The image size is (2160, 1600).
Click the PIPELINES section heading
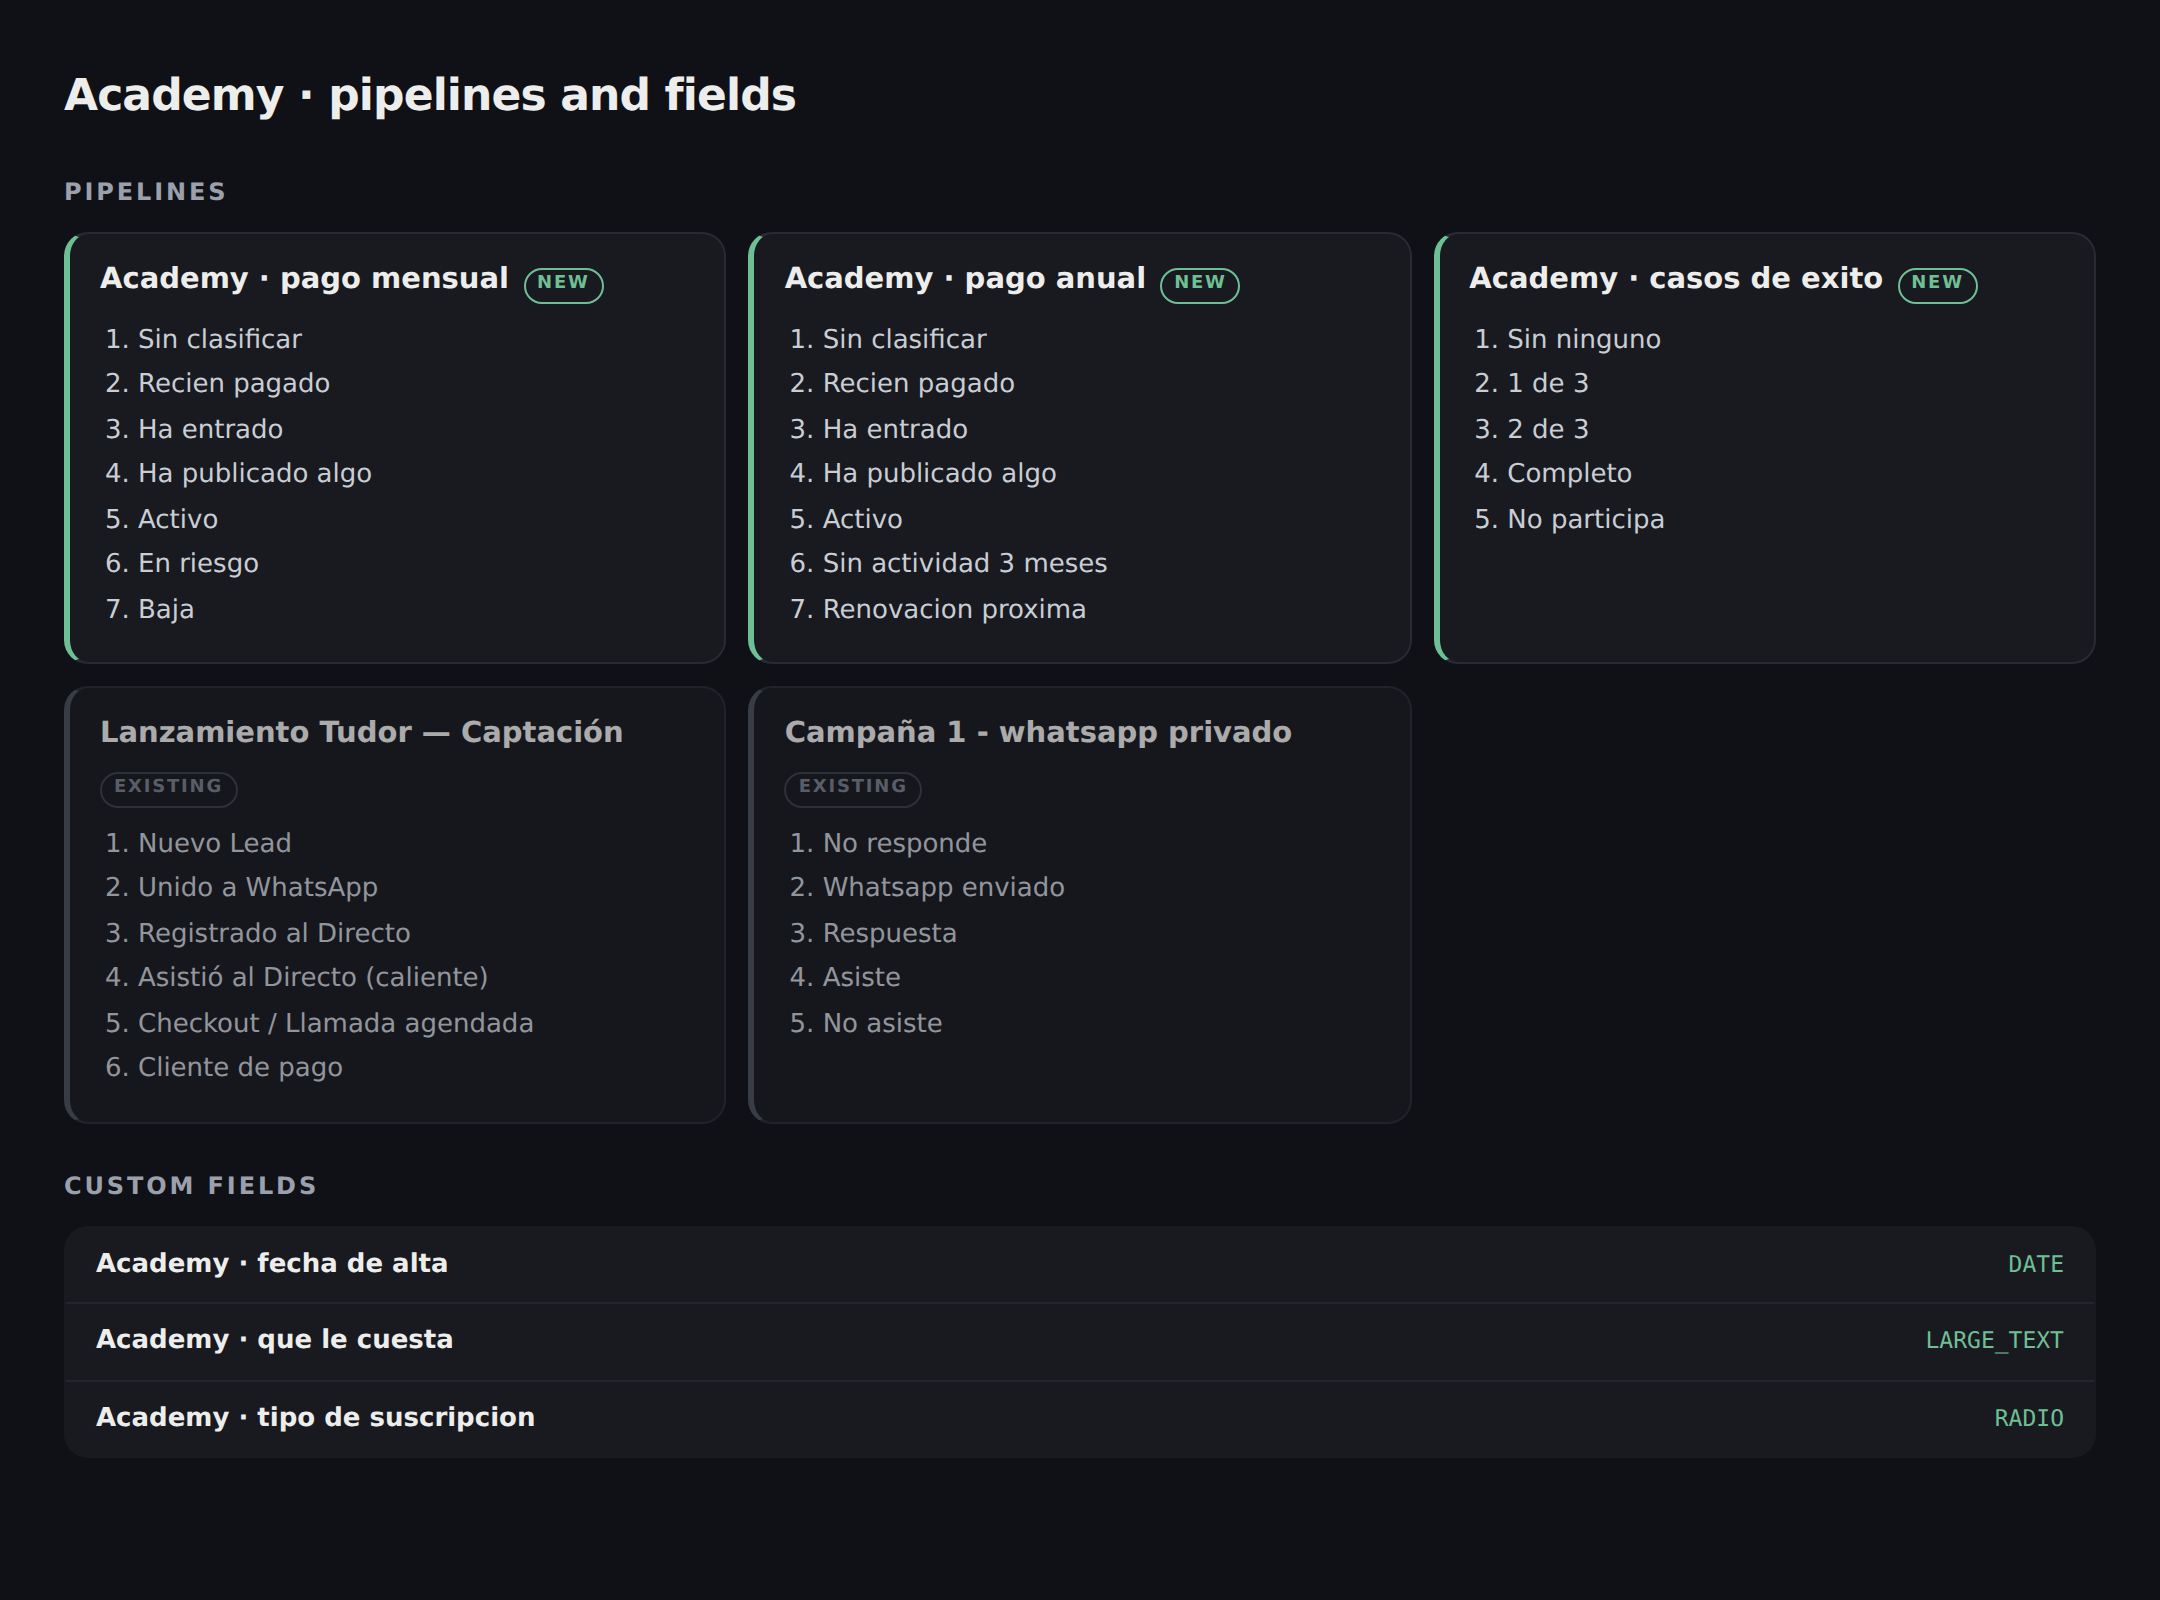tap(146, 192)
